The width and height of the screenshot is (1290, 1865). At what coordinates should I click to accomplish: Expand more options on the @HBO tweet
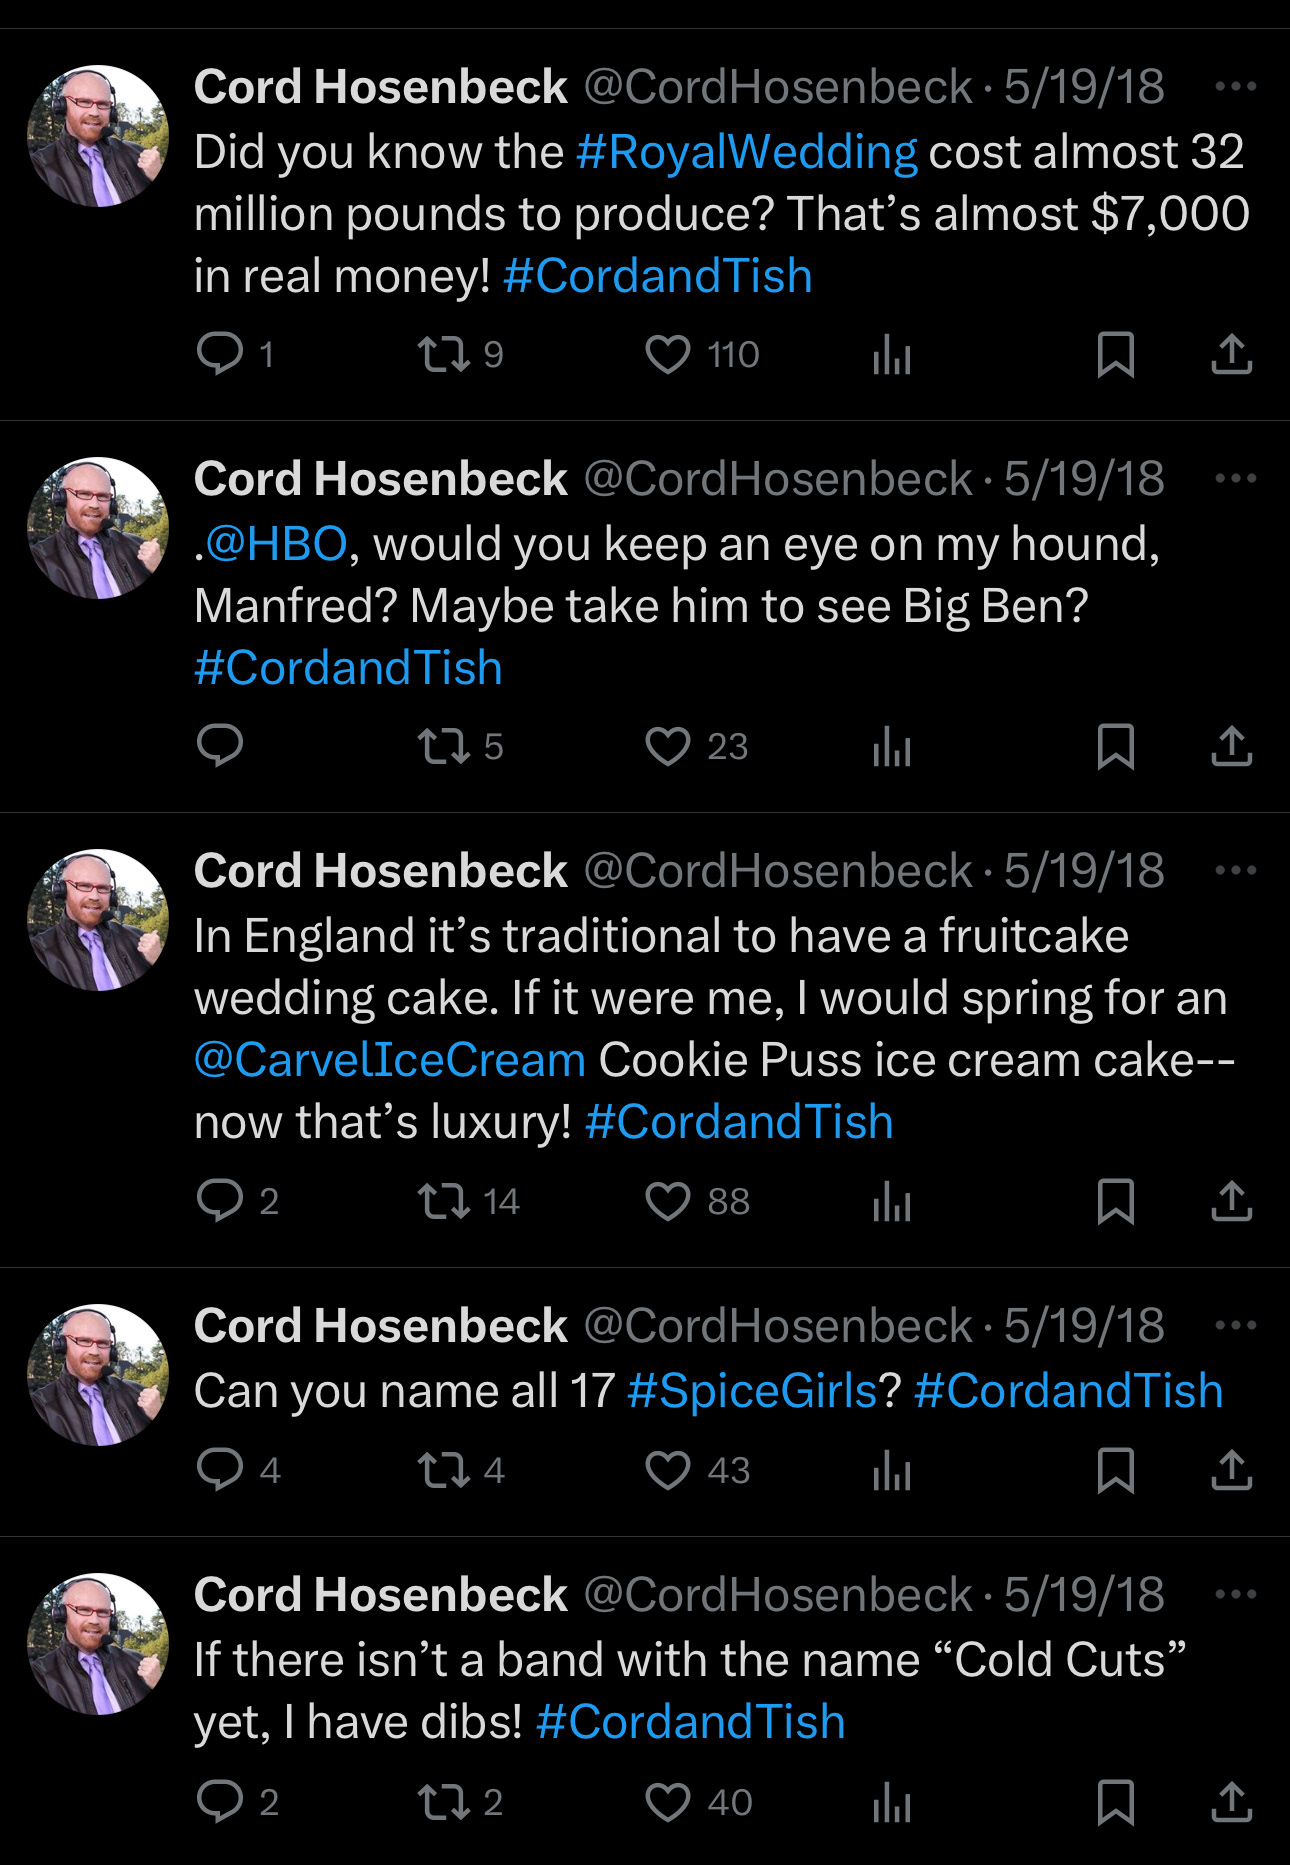click(1235, 479)
